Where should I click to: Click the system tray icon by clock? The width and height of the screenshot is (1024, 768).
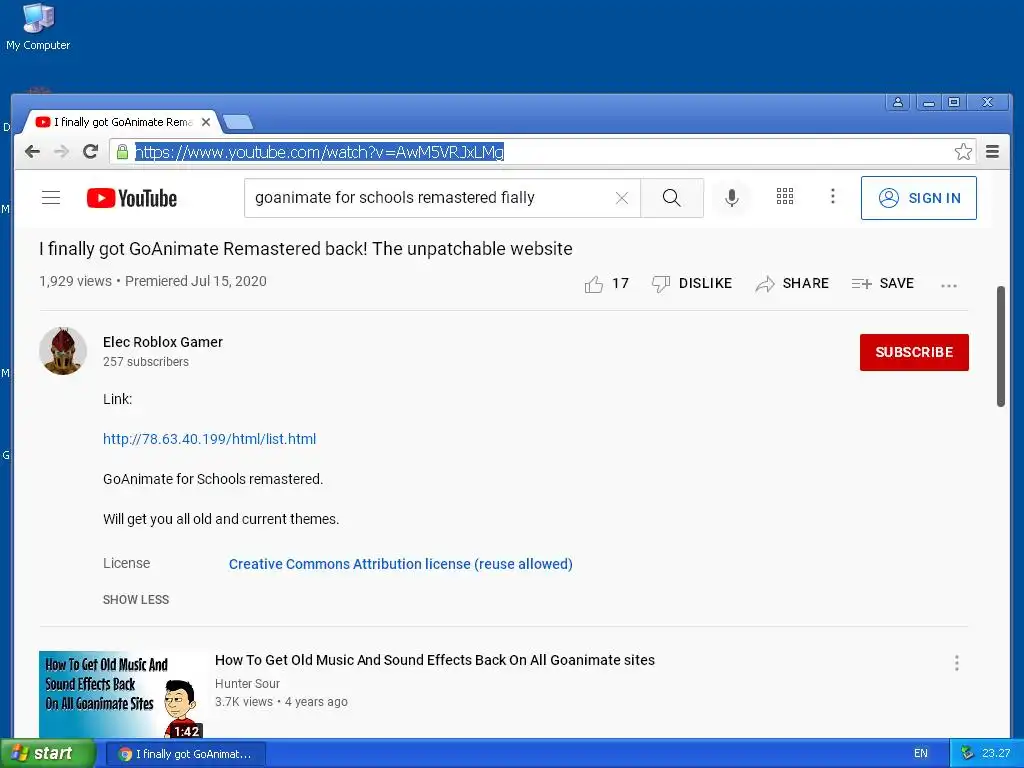point(967,754)
